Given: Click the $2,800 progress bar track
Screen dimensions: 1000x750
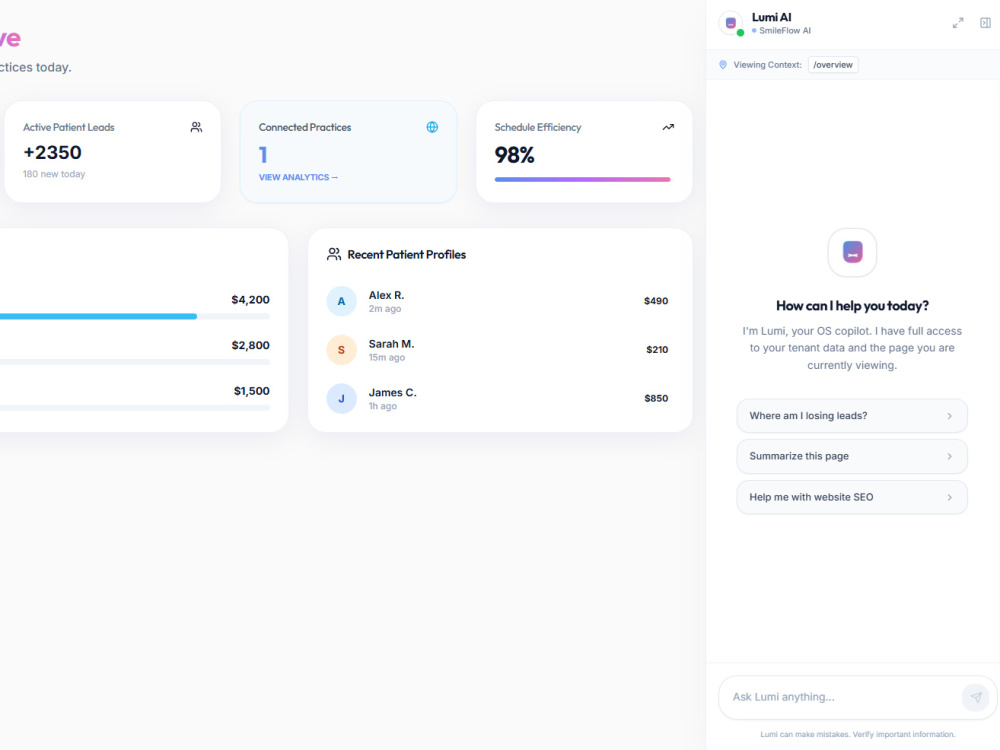Looking at the screenshot, I should coord(135,362).
